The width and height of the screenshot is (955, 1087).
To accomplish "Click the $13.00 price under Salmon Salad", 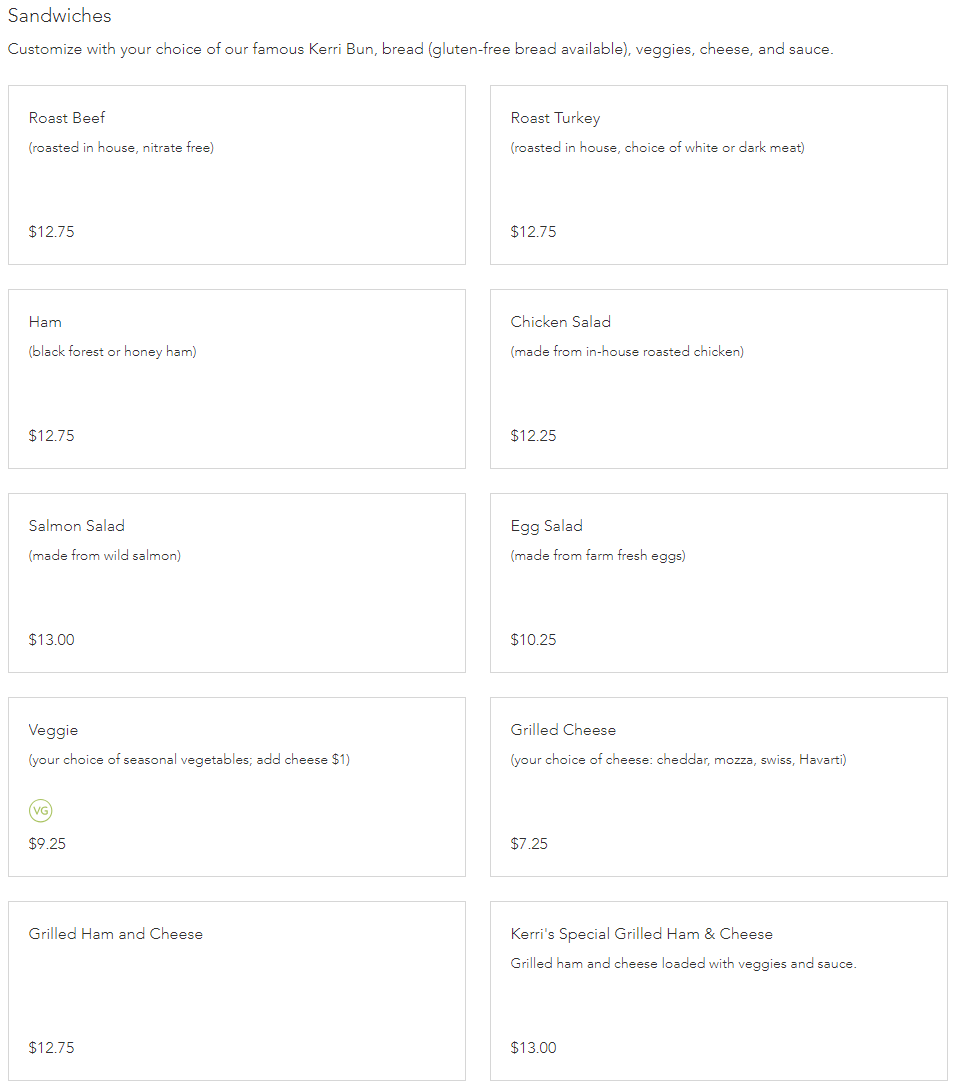I will coord(51,639).
